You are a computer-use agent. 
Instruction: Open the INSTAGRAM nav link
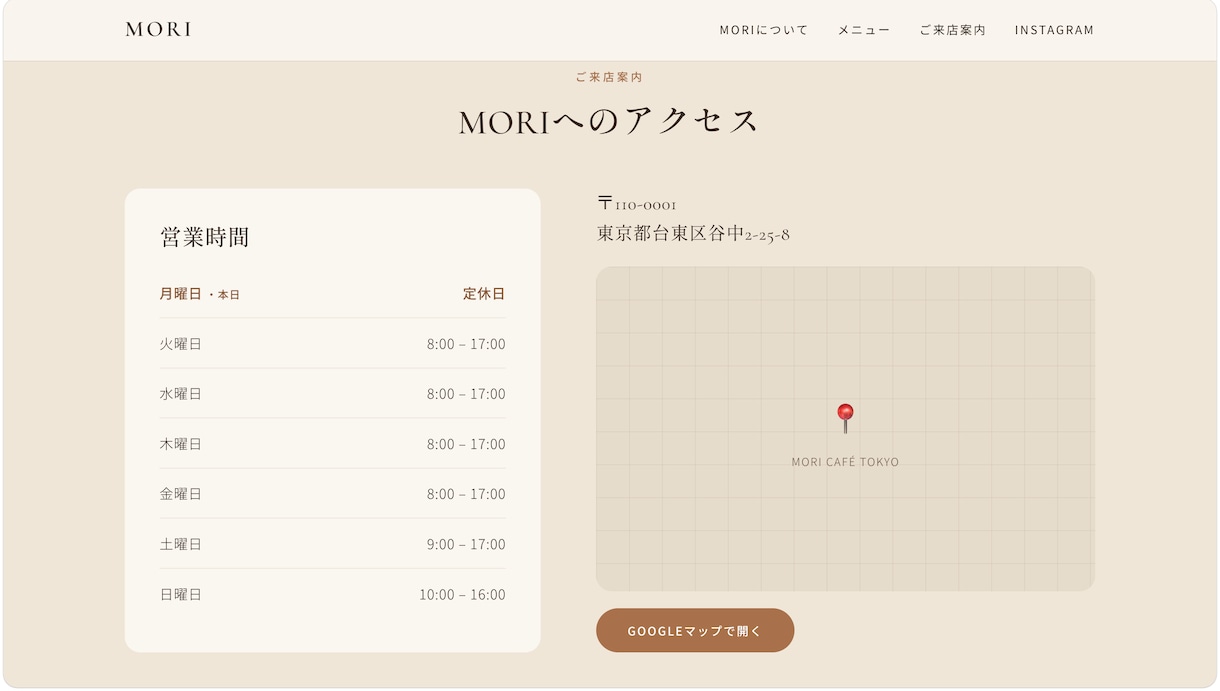tap(1054, 30)
